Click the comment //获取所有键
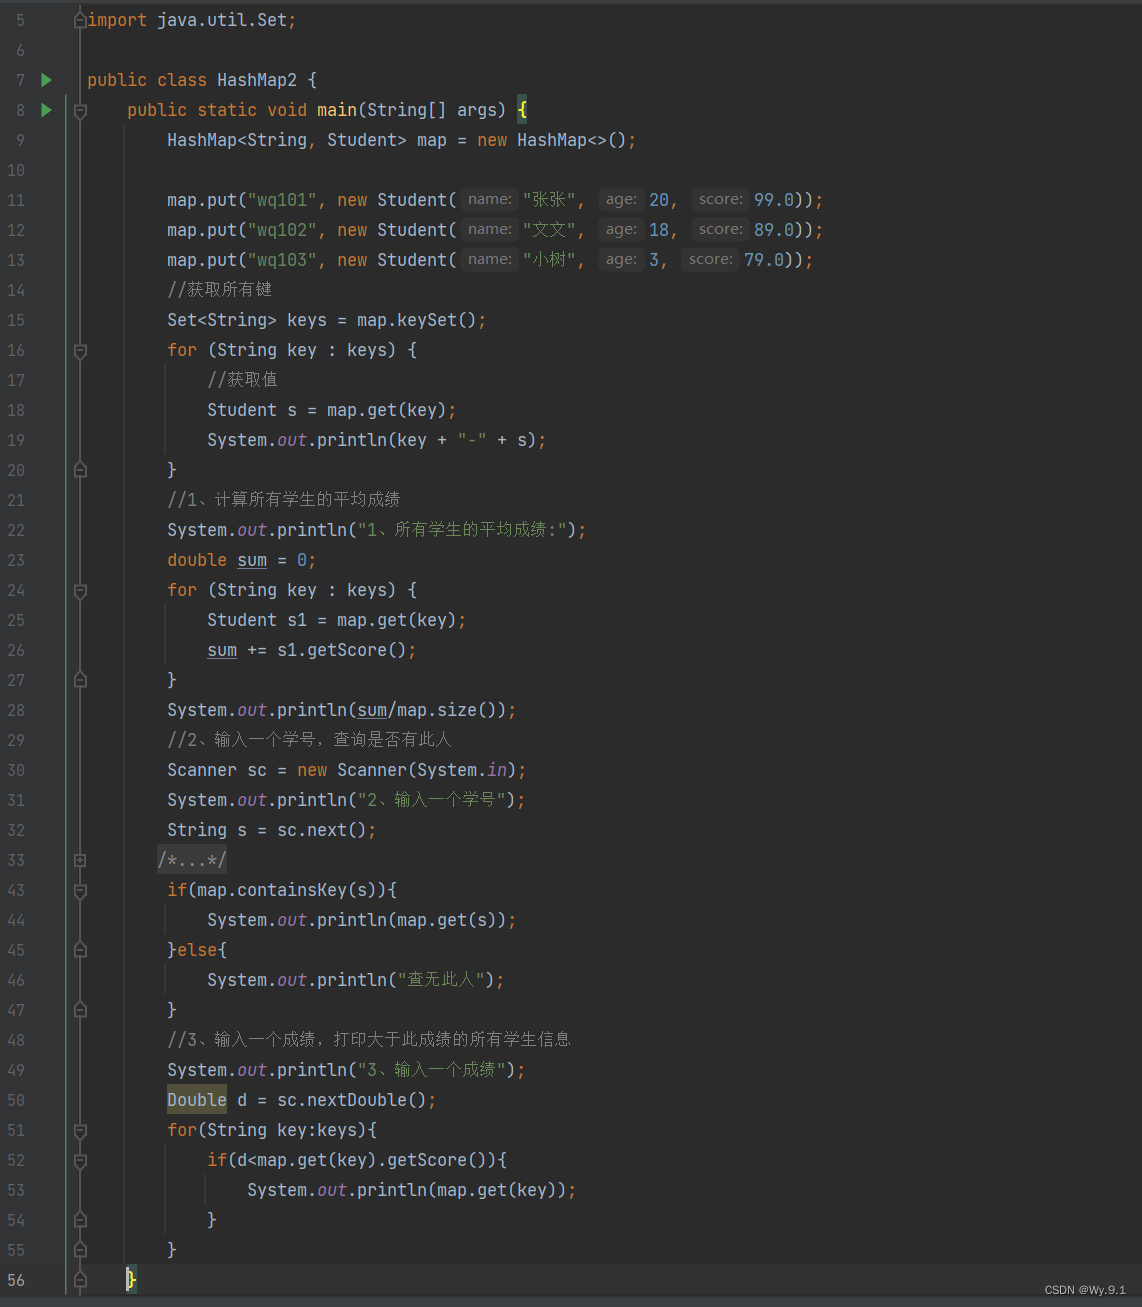This screenshot has width=1142, height=1307. click(x=220, y=290)
